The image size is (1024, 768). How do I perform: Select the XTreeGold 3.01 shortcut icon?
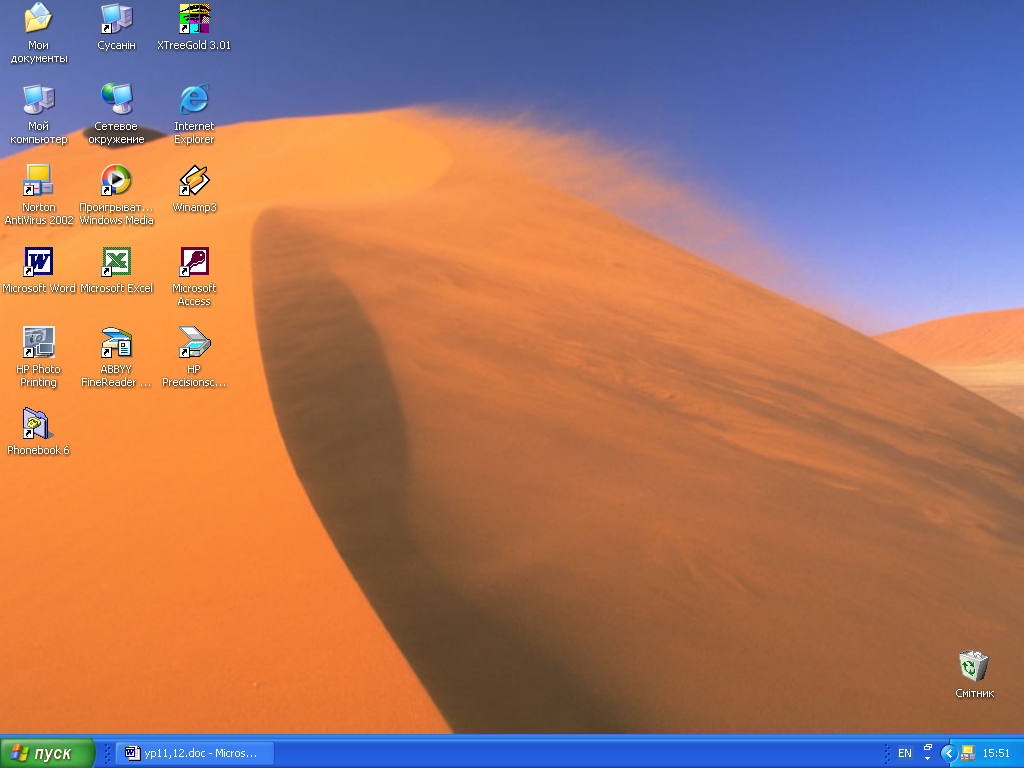coord(194,27)
